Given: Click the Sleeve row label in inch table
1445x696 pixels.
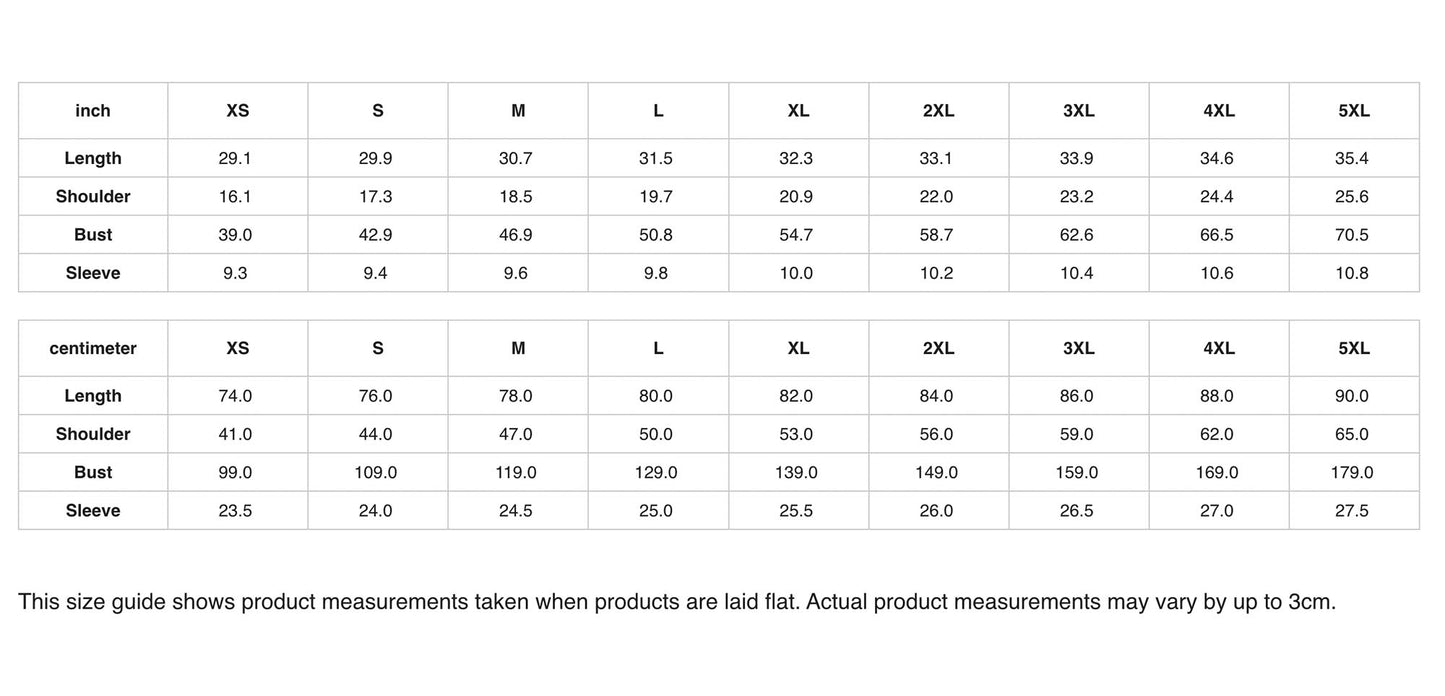Looking at the screenshot, I should point(93,273).
